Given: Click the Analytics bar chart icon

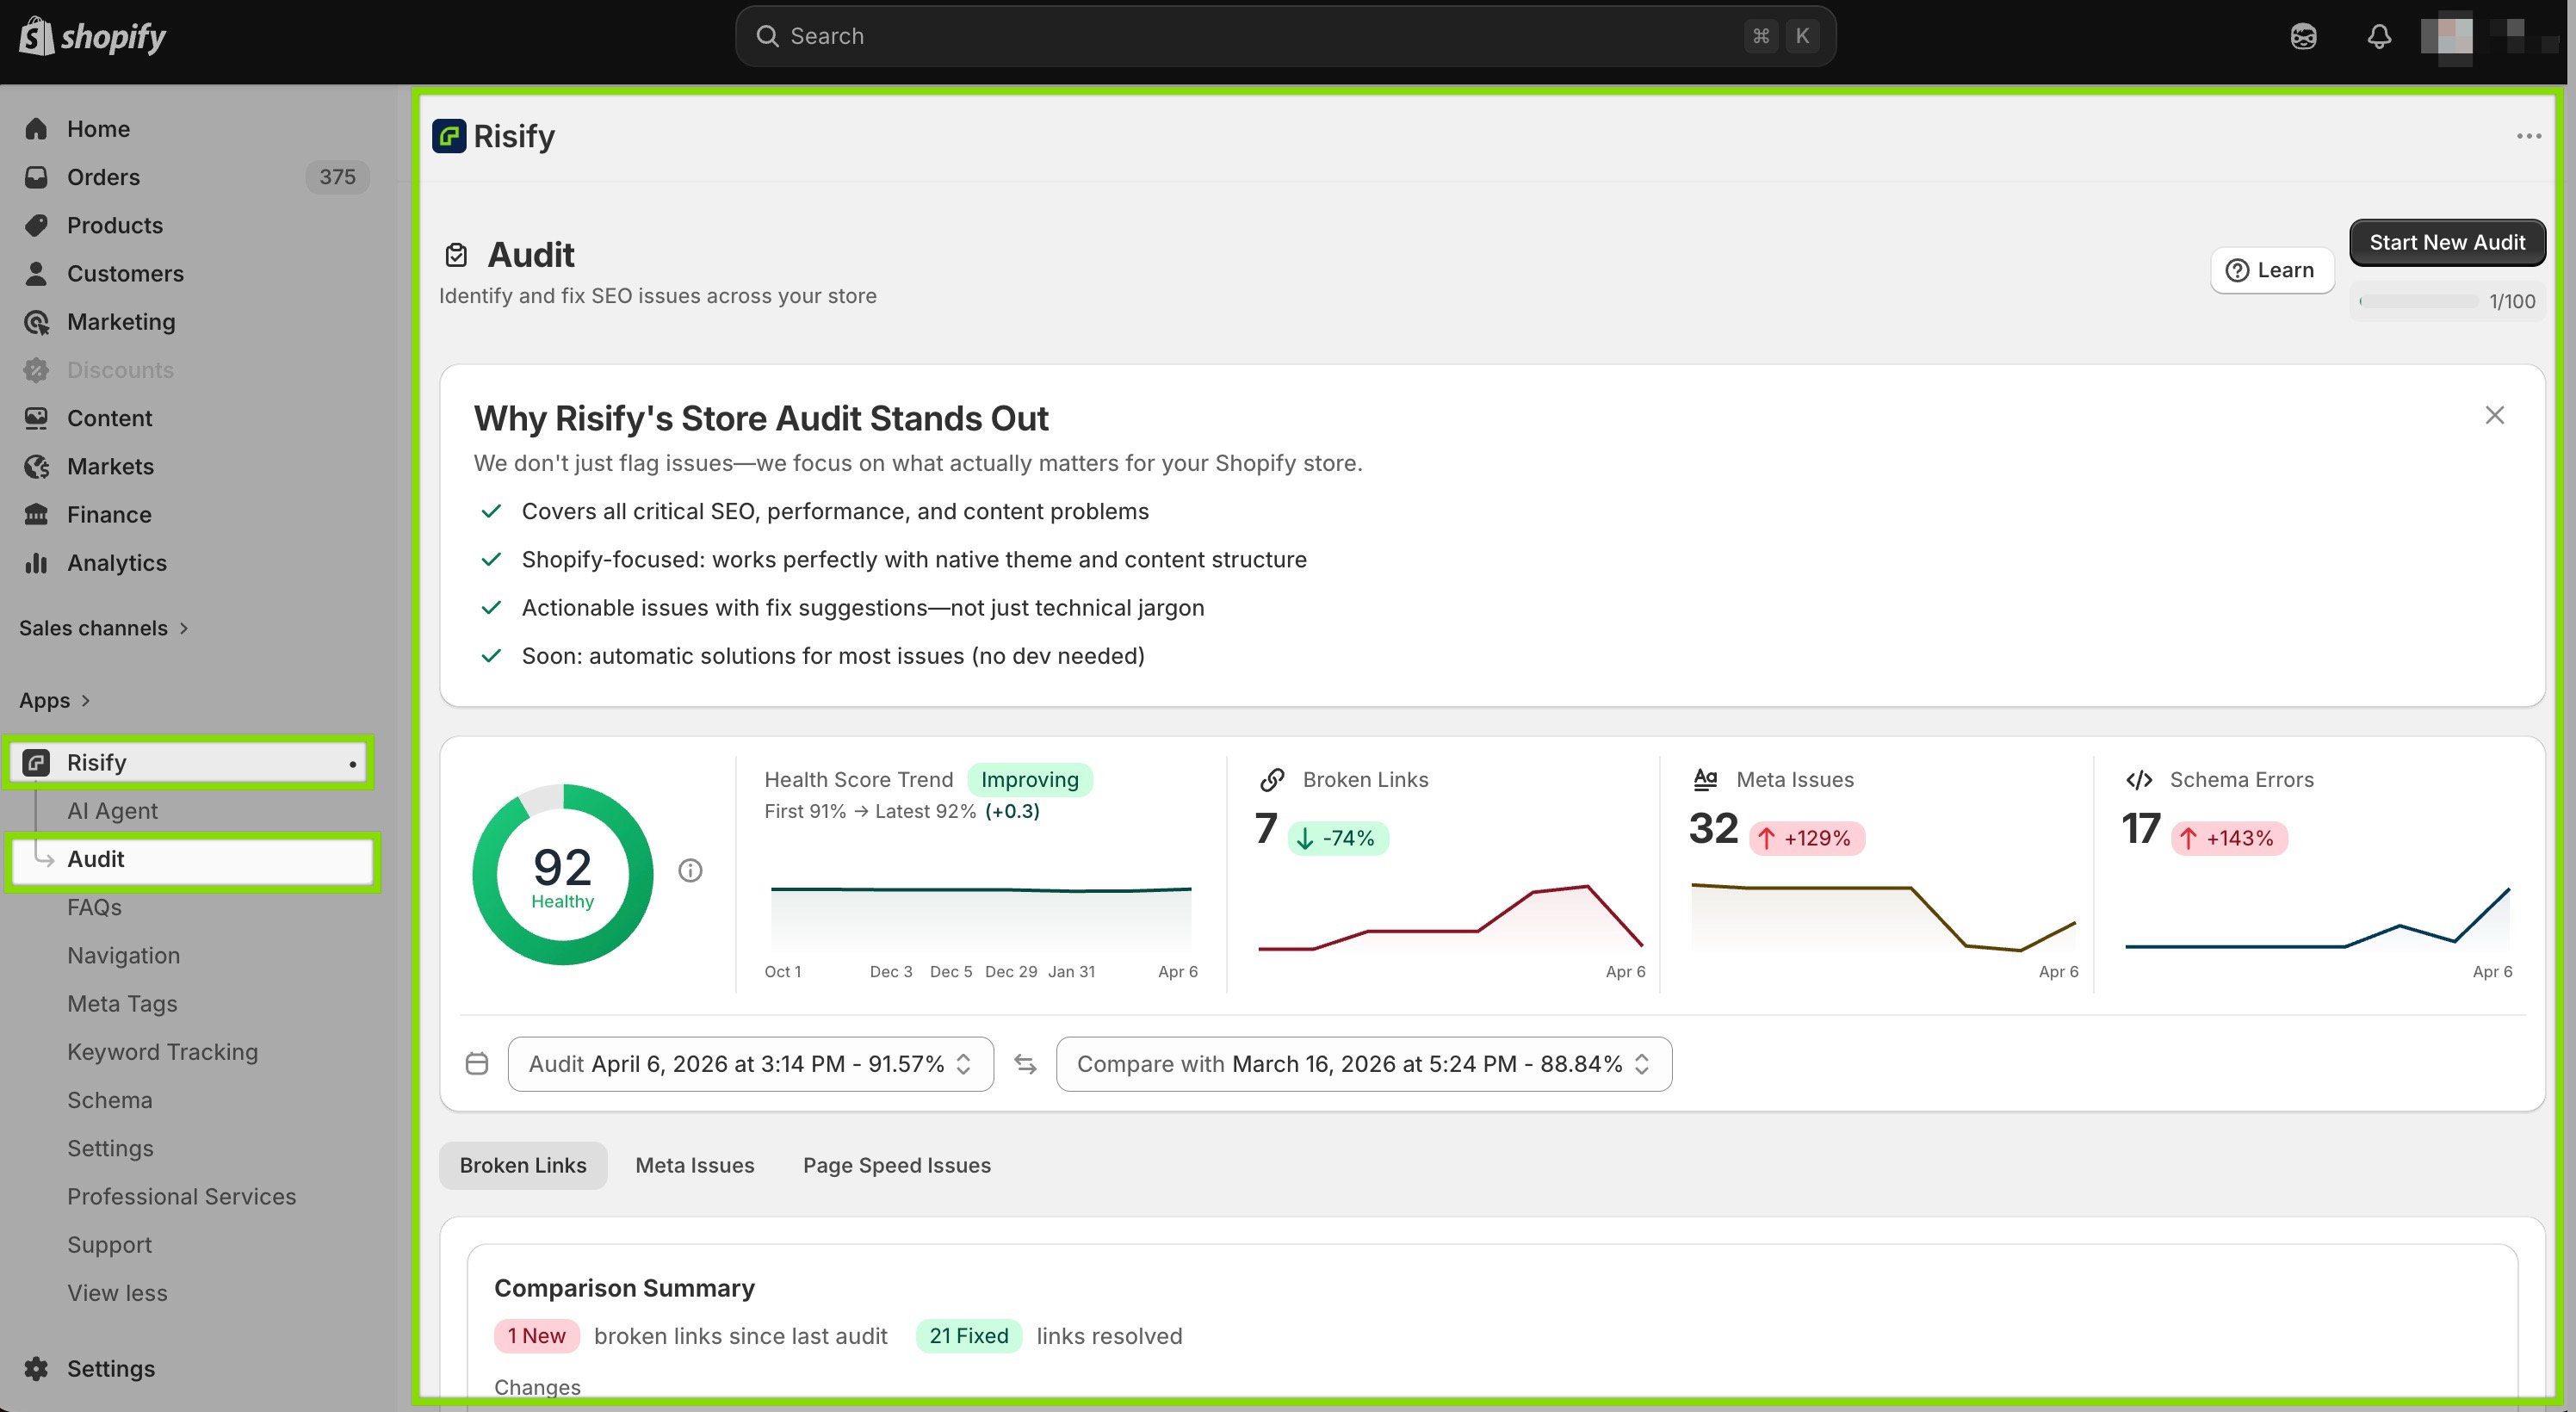Looking at the screenshot, I should 36,563.
